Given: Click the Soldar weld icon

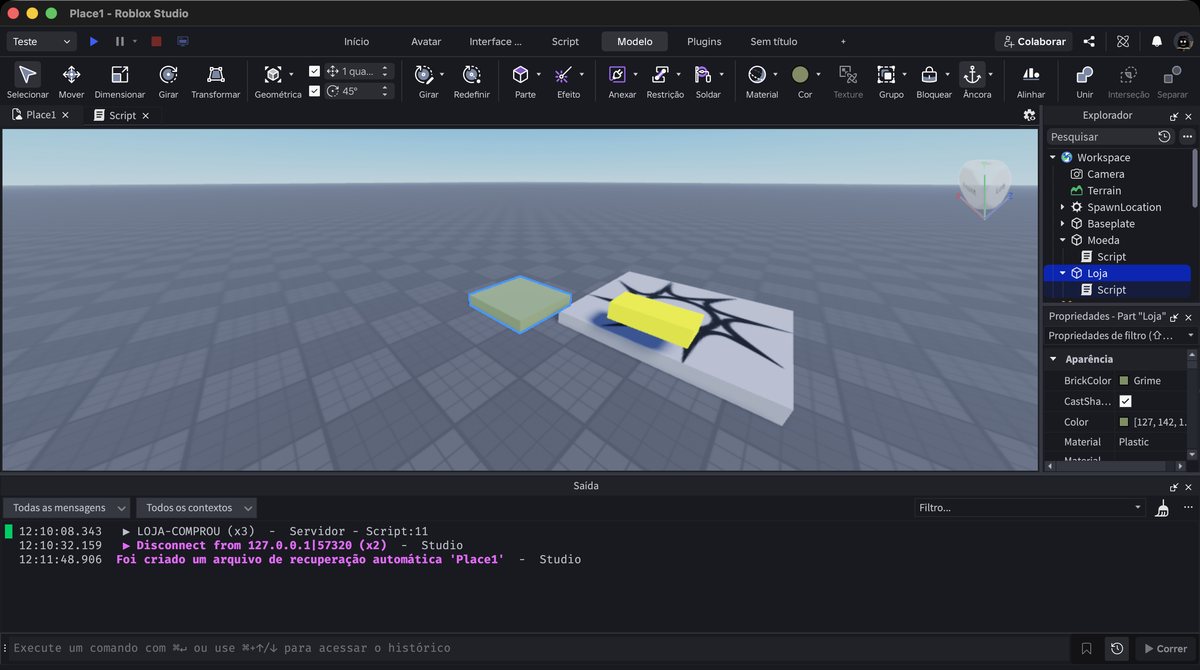Looking at the screenshot, I should 703,75.
